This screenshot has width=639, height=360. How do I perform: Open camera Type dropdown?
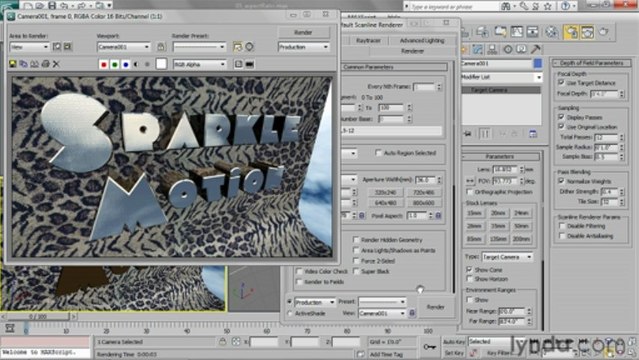[x=507, y=257]
